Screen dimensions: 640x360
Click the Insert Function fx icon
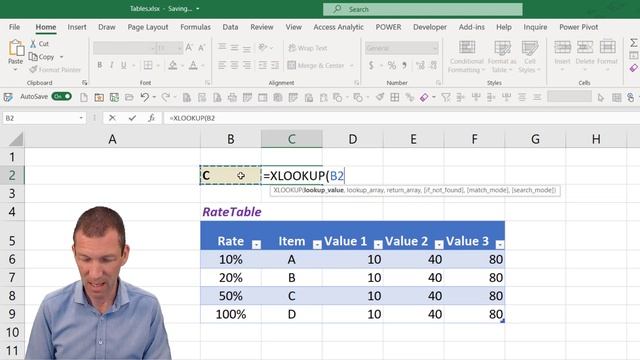click(151, 118)
